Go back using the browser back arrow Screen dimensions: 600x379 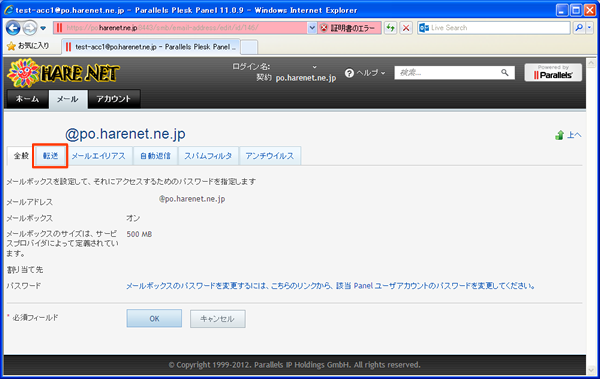[x=13, y=28]
